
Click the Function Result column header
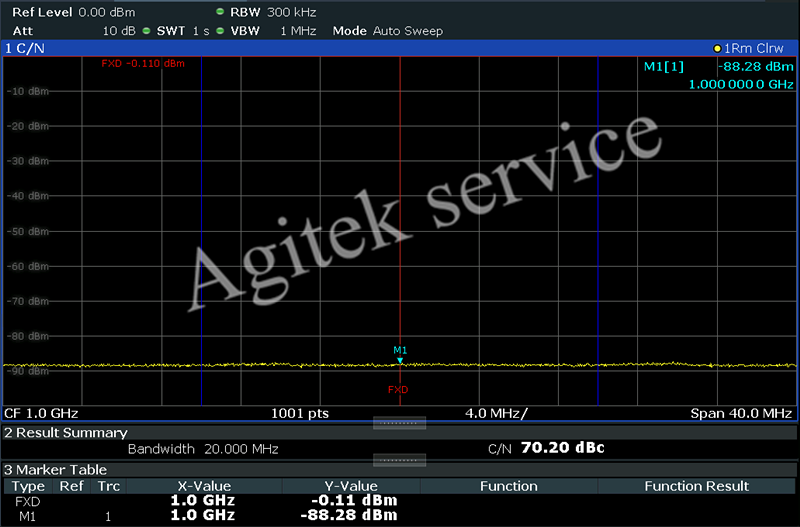(x=696, y=486)
